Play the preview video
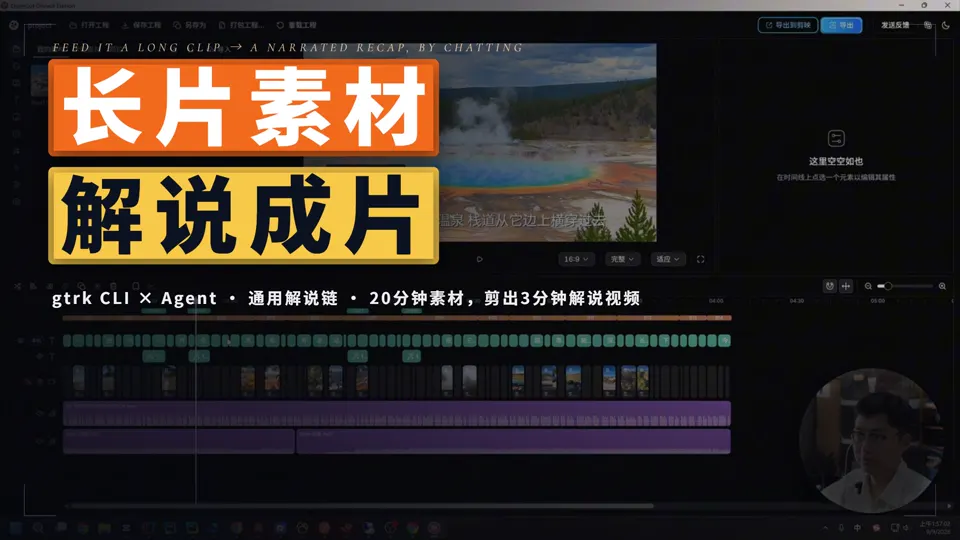This screenshot has width=960, height=540. 479,259
